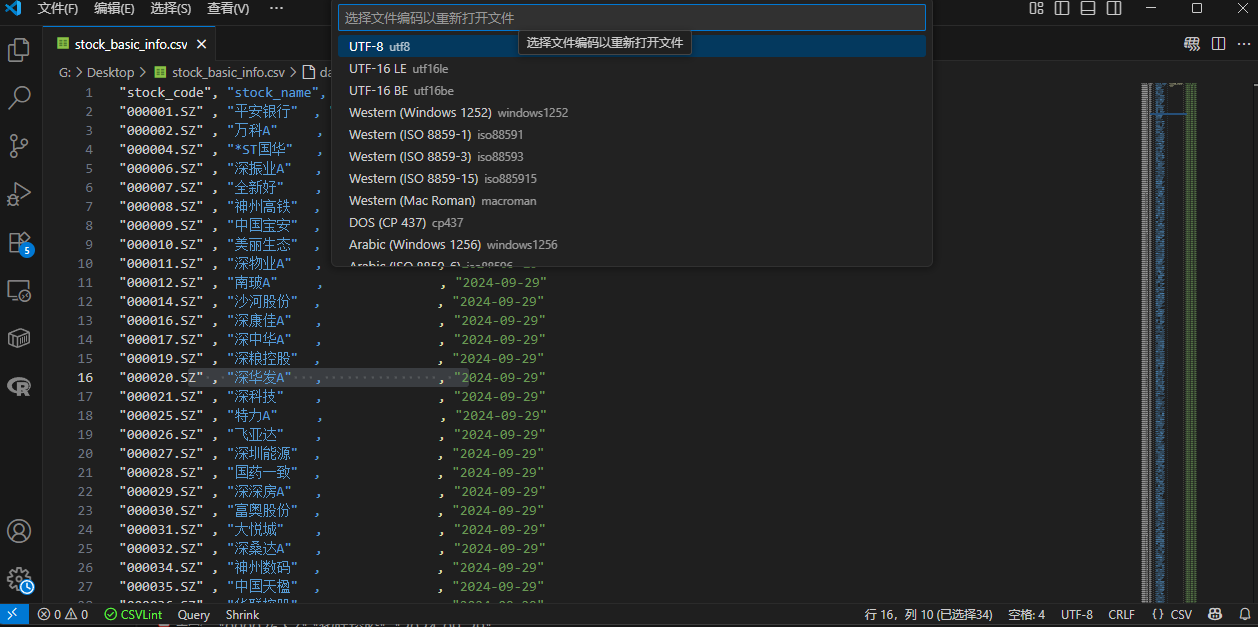The image size is (1258, 627).
Task: Open the 文件(F) menu
Action: [58, 8]
